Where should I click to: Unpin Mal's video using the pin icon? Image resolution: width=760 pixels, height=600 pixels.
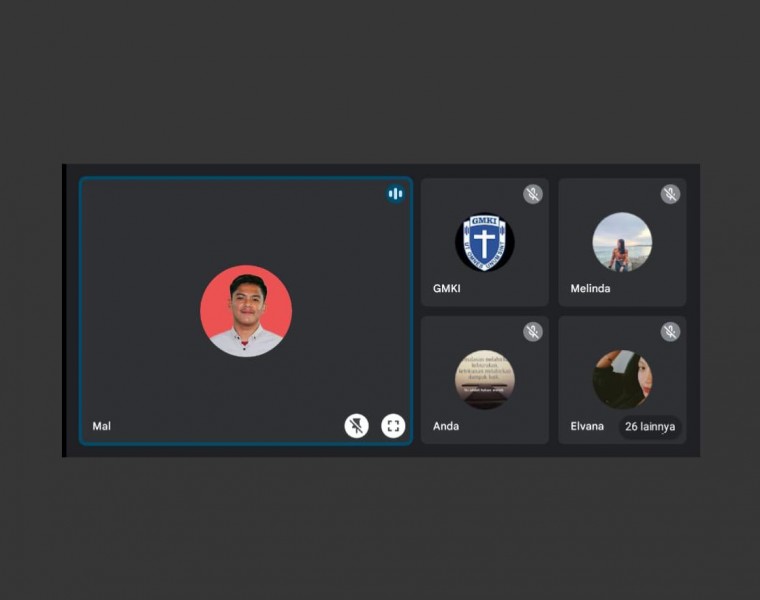[357, 426]
